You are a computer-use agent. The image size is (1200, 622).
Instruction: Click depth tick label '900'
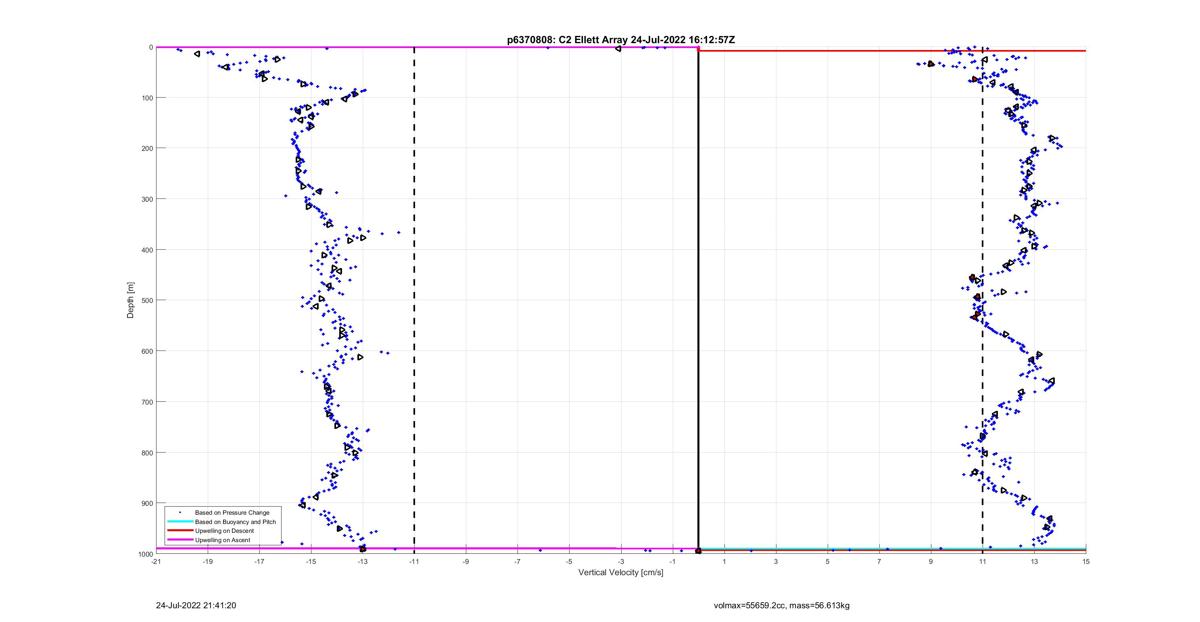pyautogui.click(x=146, y=503)
